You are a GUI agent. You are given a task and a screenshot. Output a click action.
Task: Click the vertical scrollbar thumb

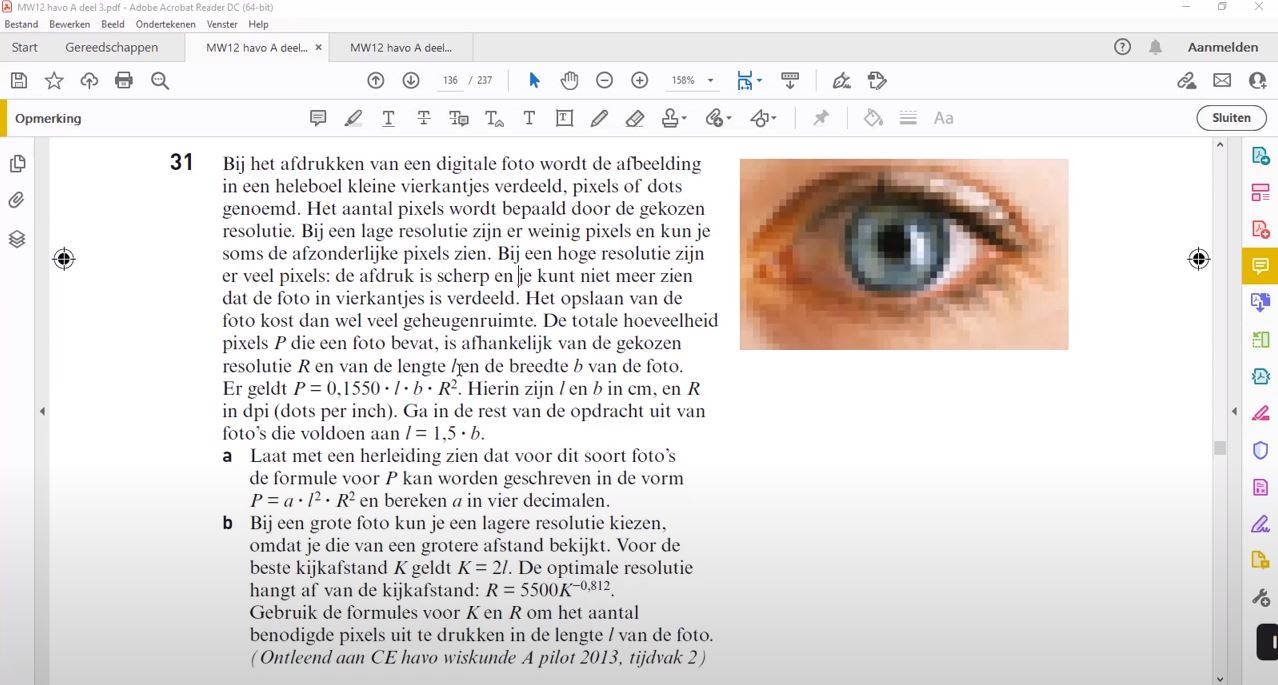(x=1220, y=448)
